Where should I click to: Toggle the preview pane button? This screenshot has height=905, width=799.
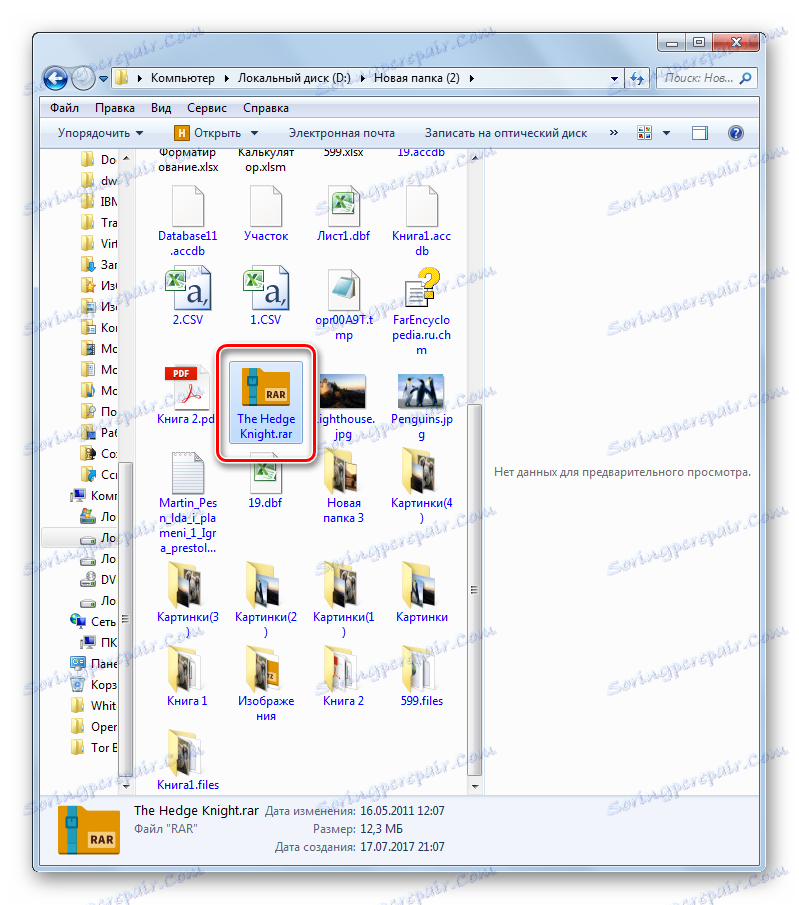pos(700,133)
